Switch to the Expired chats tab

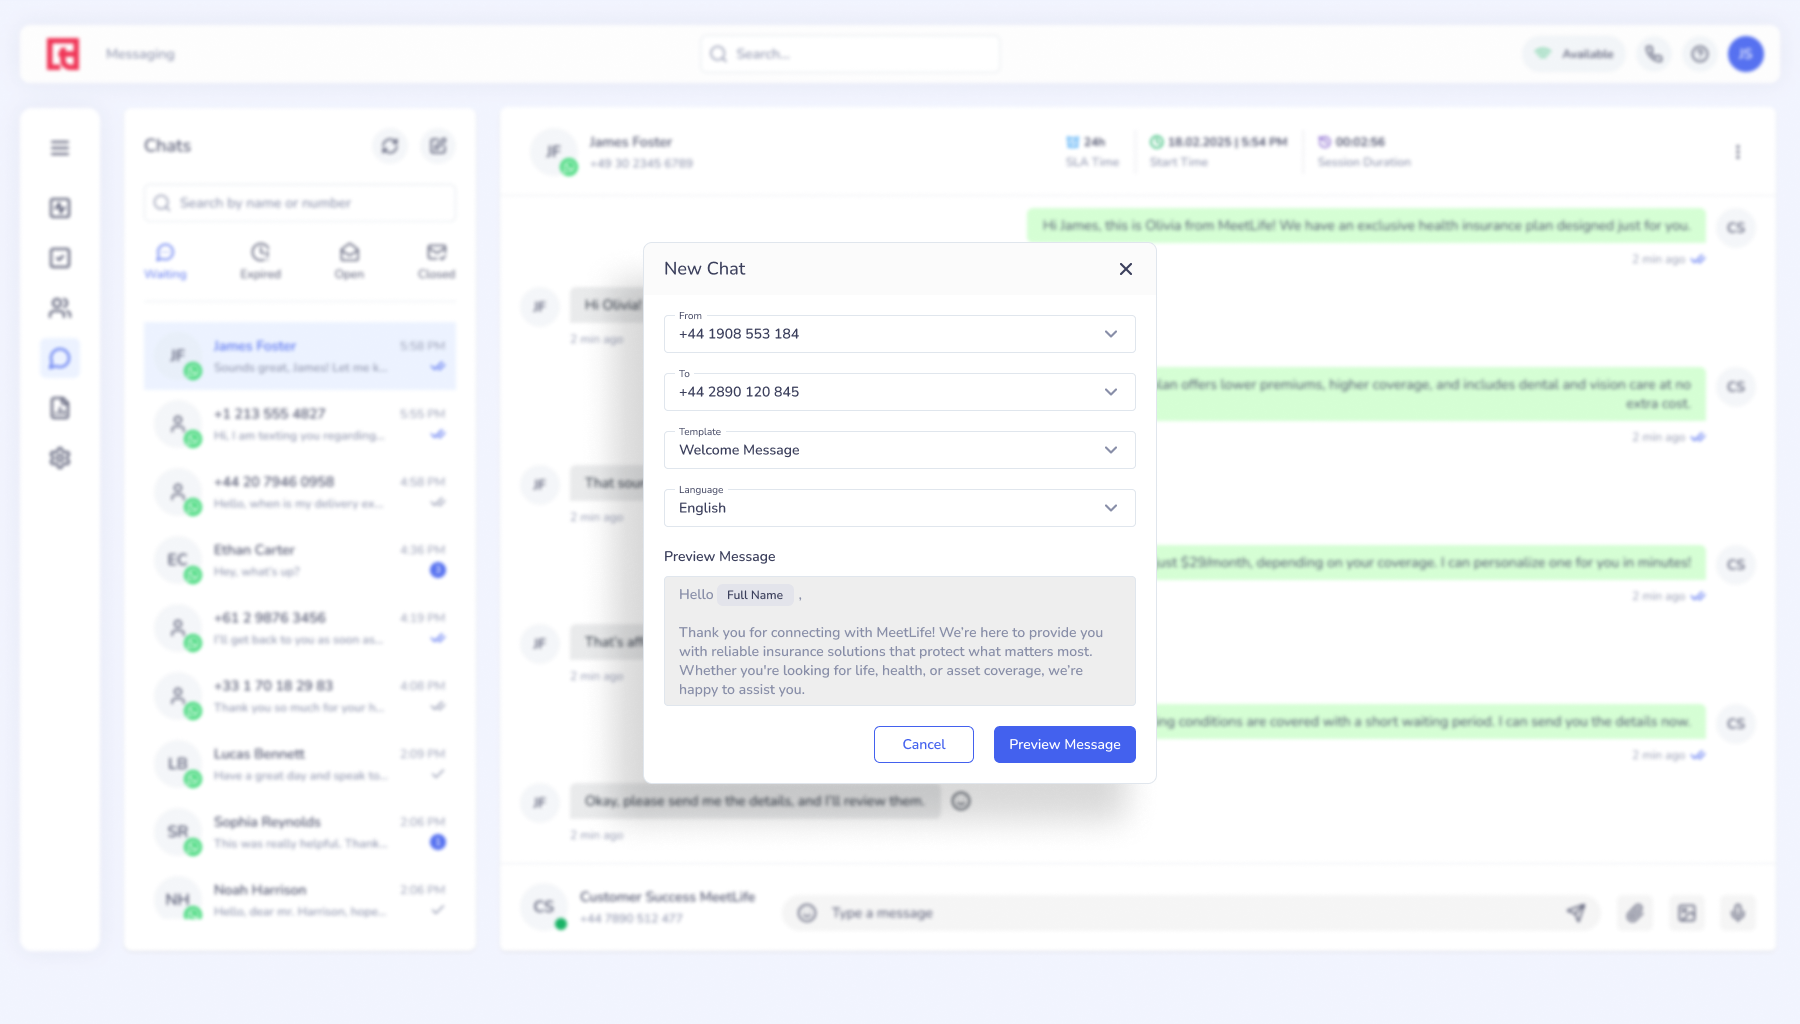tap(260, 261)
